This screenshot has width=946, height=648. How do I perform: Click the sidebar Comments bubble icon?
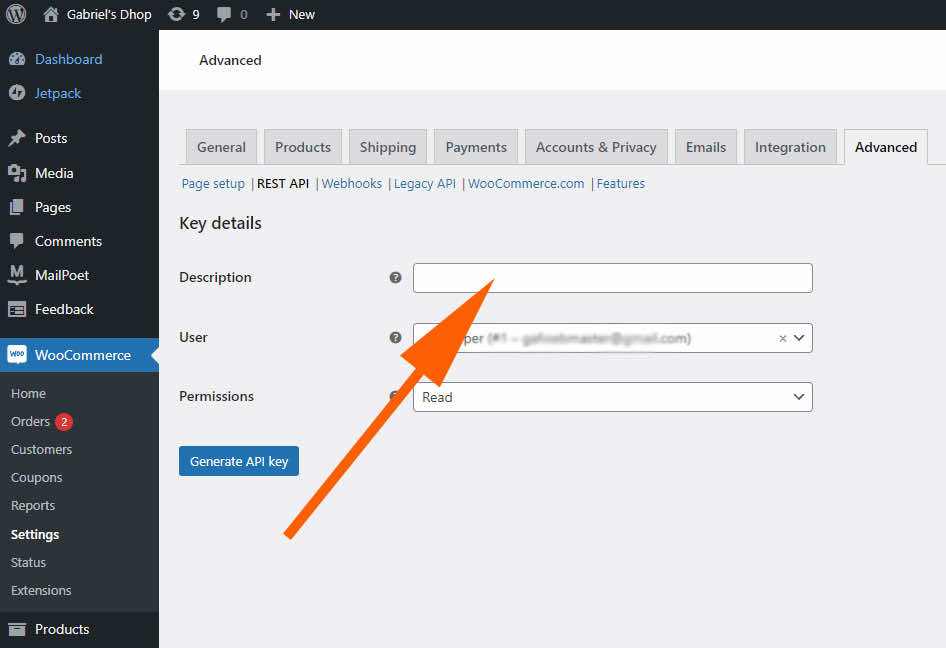click(17, 241)
